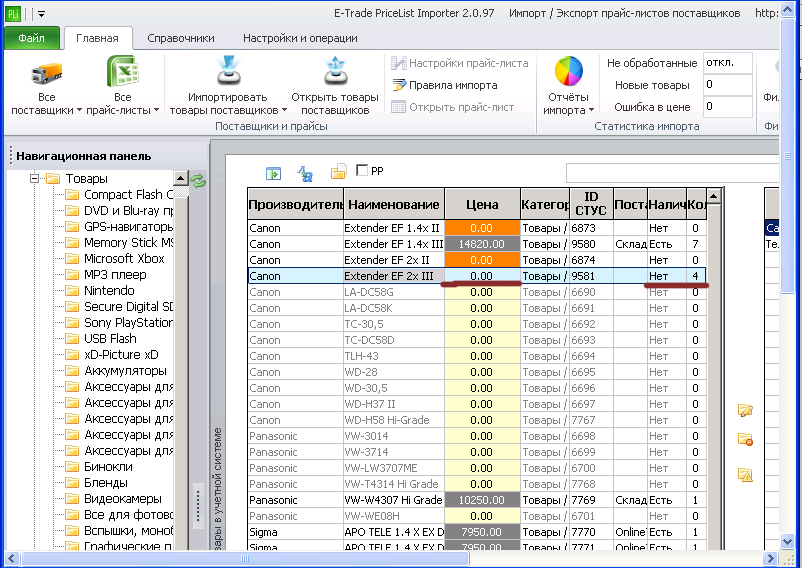Click Настройки прайс-листа button
Image resolution: width=802 pixels, height=568 pixels.
point(459,63)
